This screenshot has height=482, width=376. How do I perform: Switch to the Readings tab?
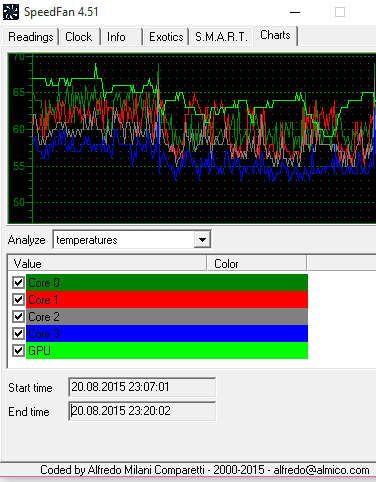pyautogui.click(x=31, y=37)
